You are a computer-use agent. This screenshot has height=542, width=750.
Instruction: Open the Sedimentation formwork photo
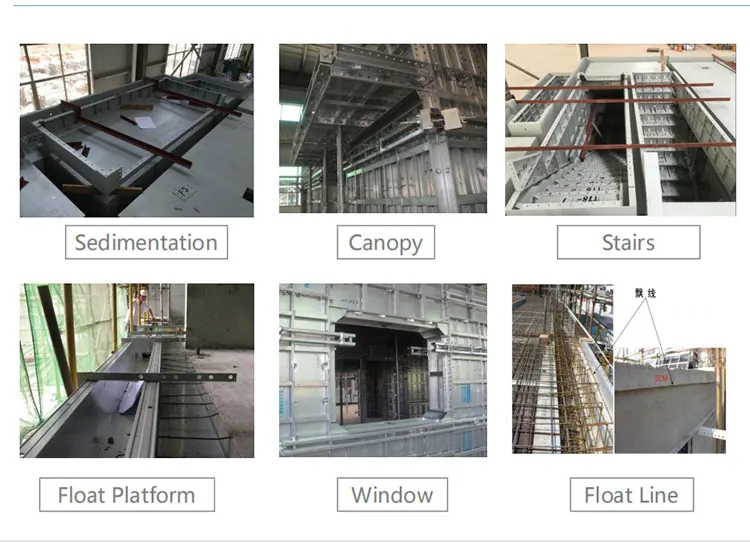point(137,131)
